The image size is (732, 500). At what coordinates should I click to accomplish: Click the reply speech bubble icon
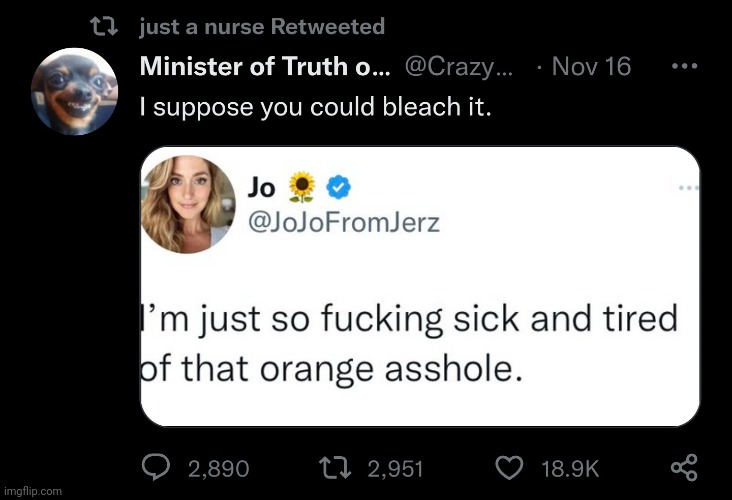159,467
